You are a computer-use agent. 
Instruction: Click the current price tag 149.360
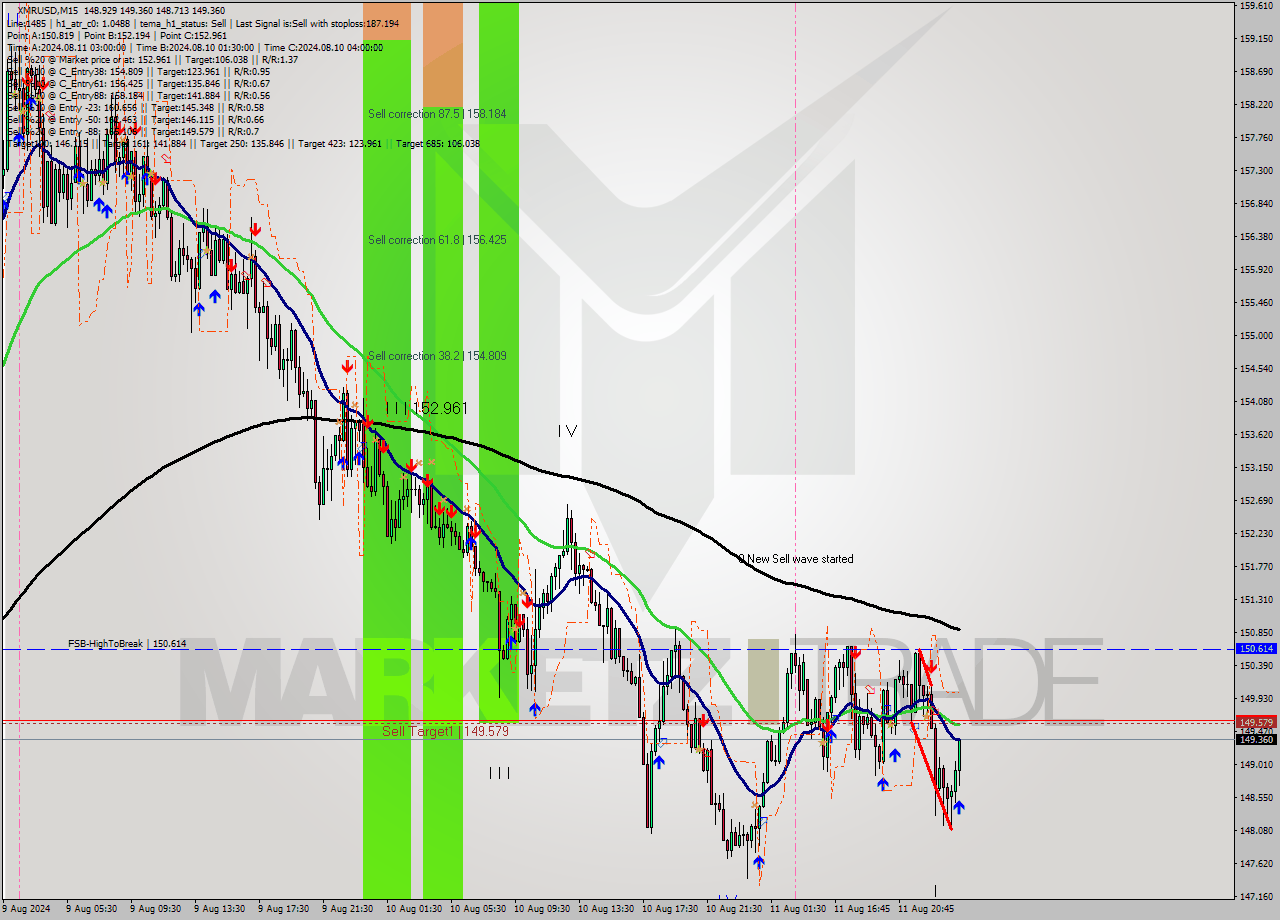tap(1256, 739)
